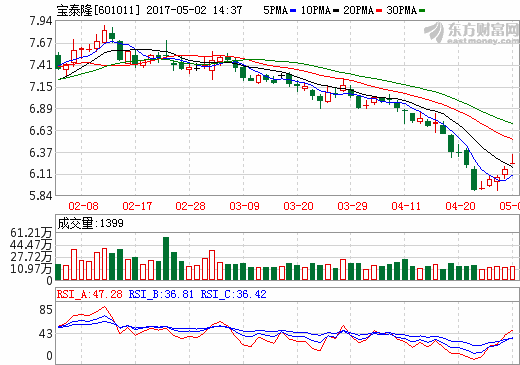Click the 7.67 price axis label

tap(41, 43)
